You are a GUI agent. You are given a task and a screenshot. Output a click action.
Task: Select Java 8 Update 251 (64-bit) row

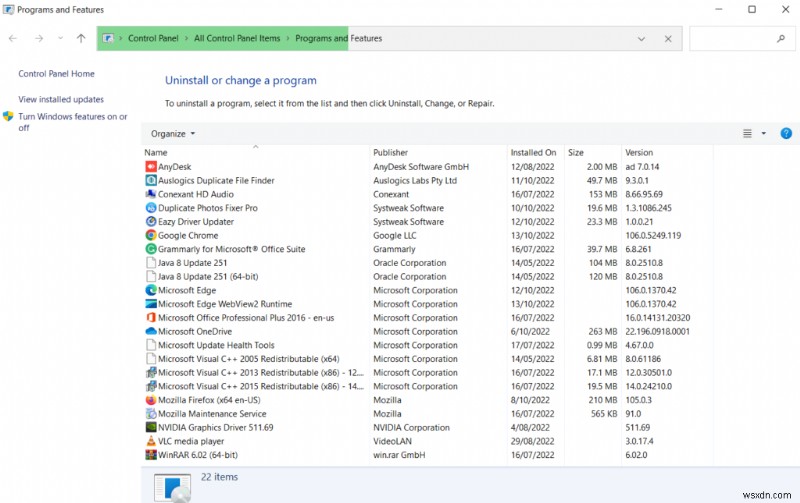tap(427, 276)
